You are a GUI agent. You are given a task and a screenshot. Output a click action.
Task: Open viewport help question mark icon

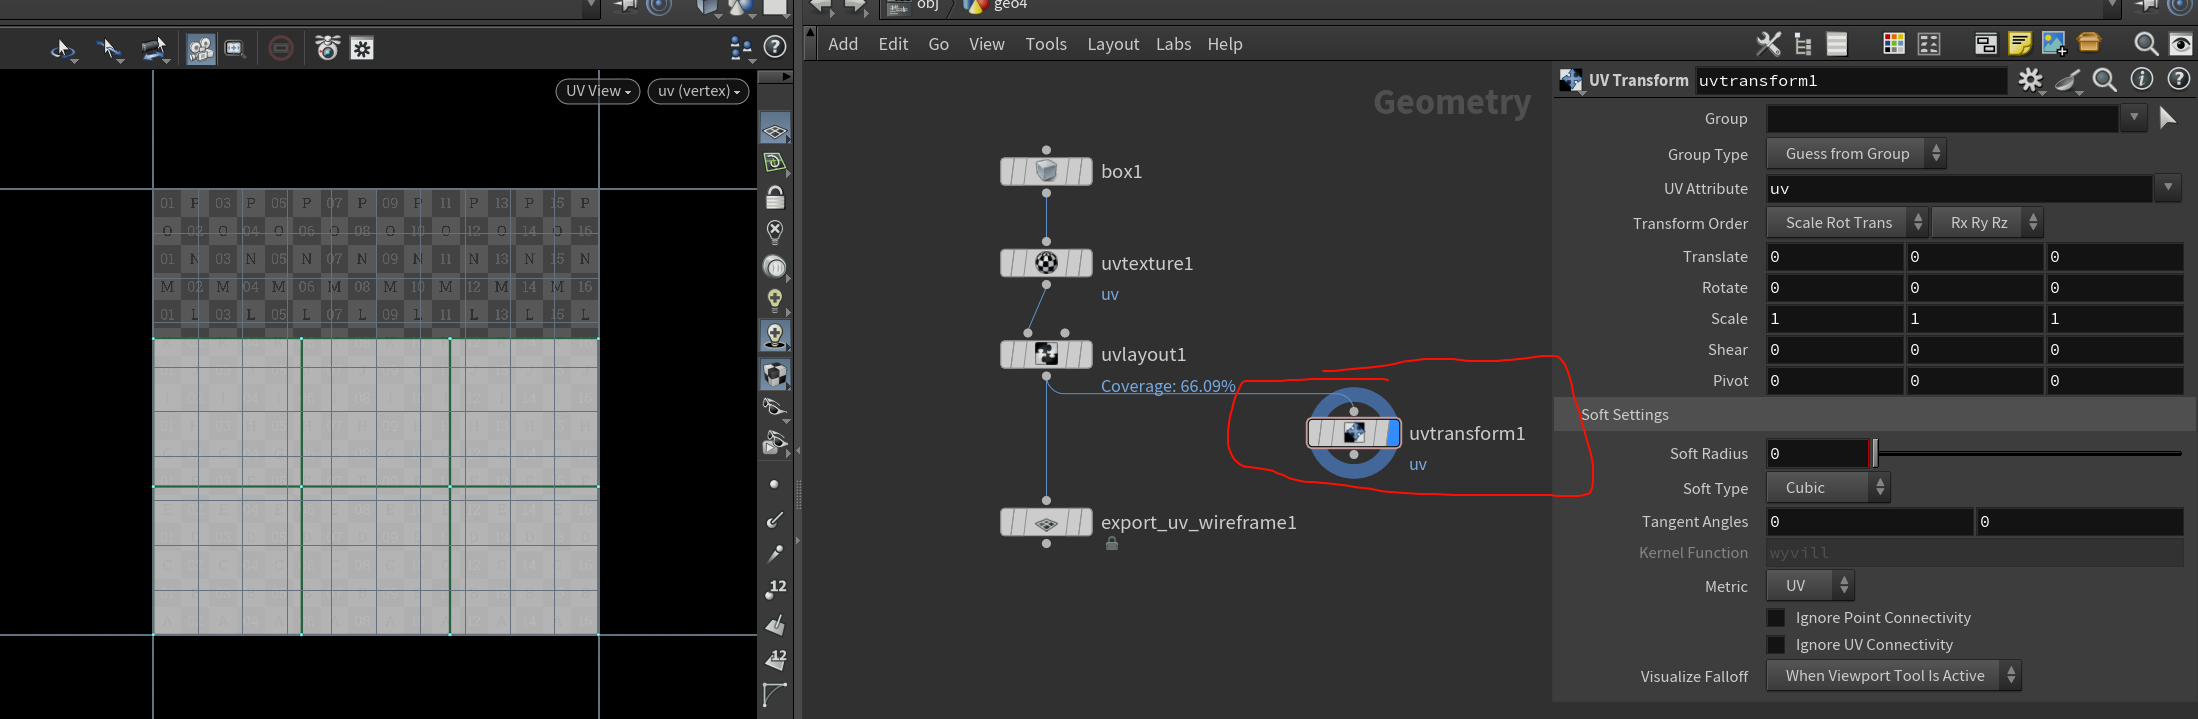click(775, 47)
